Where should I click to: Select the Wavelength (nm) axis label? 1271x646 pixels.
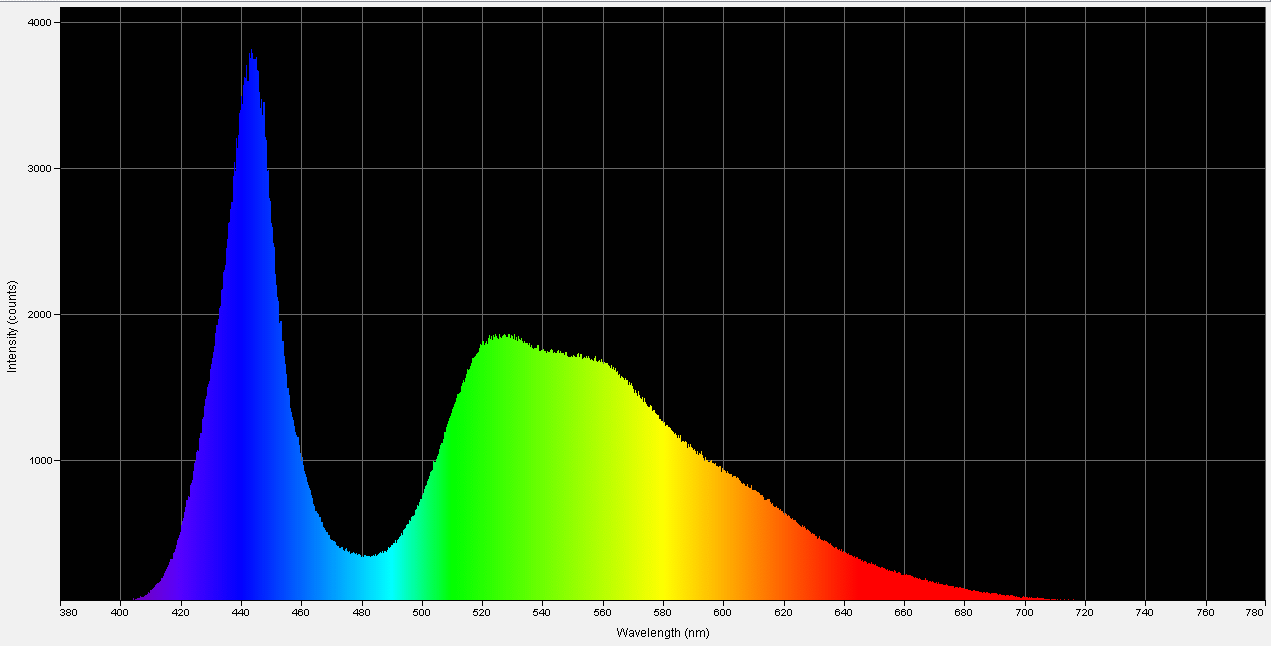coord(664,633)
